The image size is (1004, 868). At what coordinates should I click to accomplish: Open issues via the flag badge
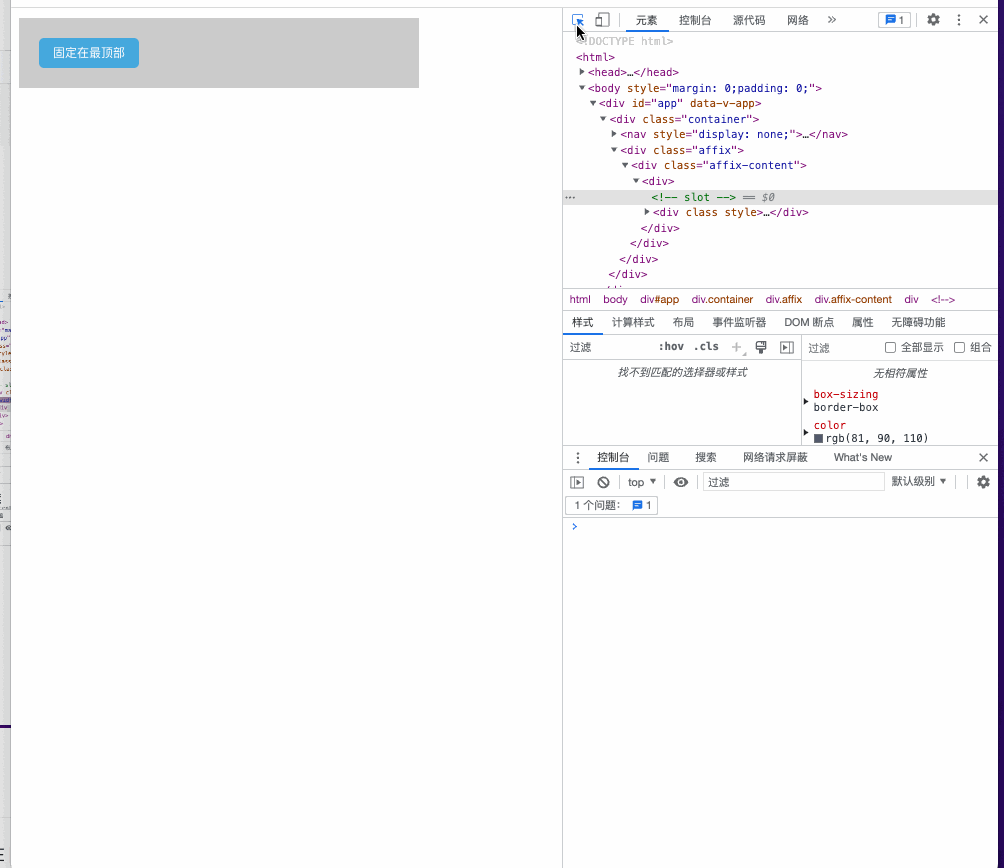pos(893,19)
